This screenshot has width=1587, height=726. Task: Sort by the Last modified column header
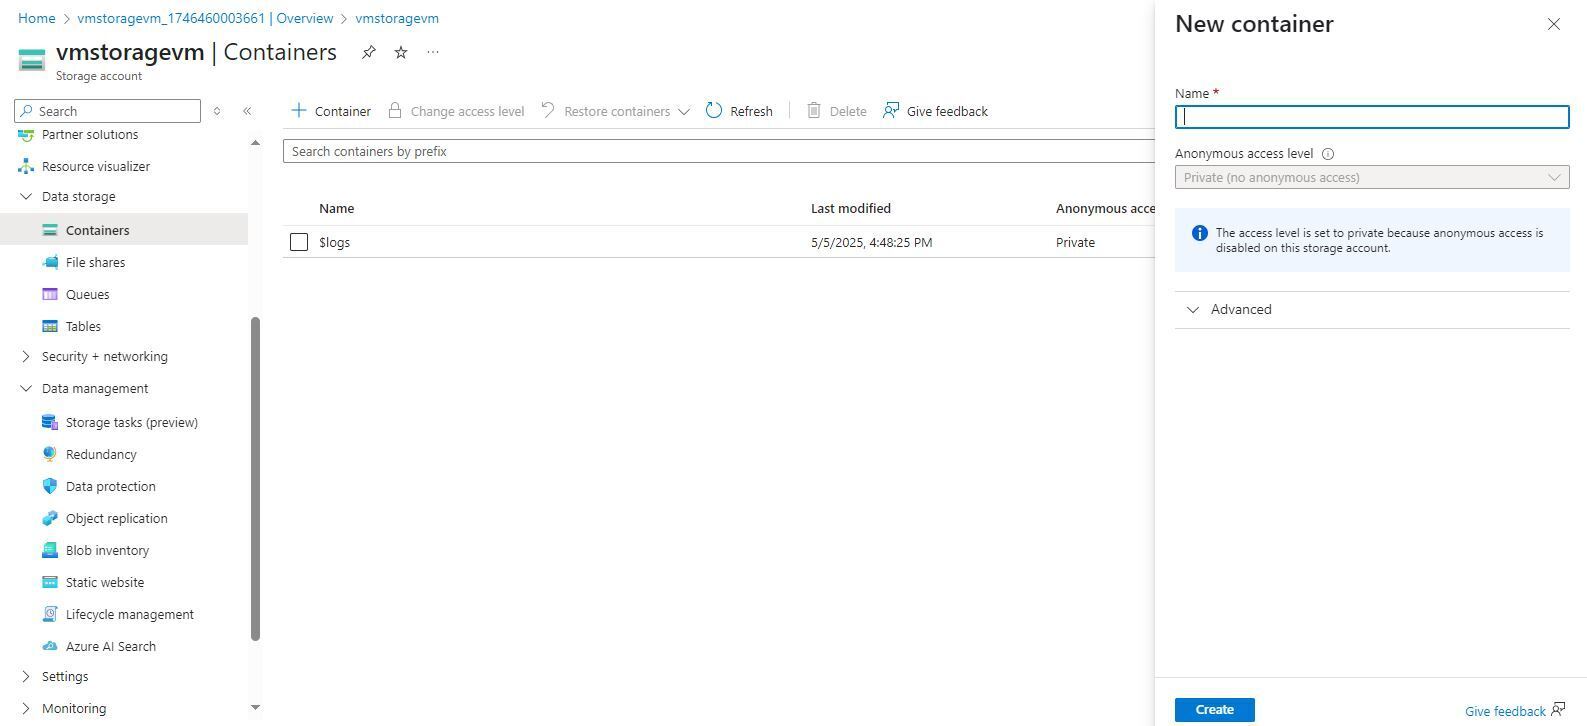pos(851,208)
